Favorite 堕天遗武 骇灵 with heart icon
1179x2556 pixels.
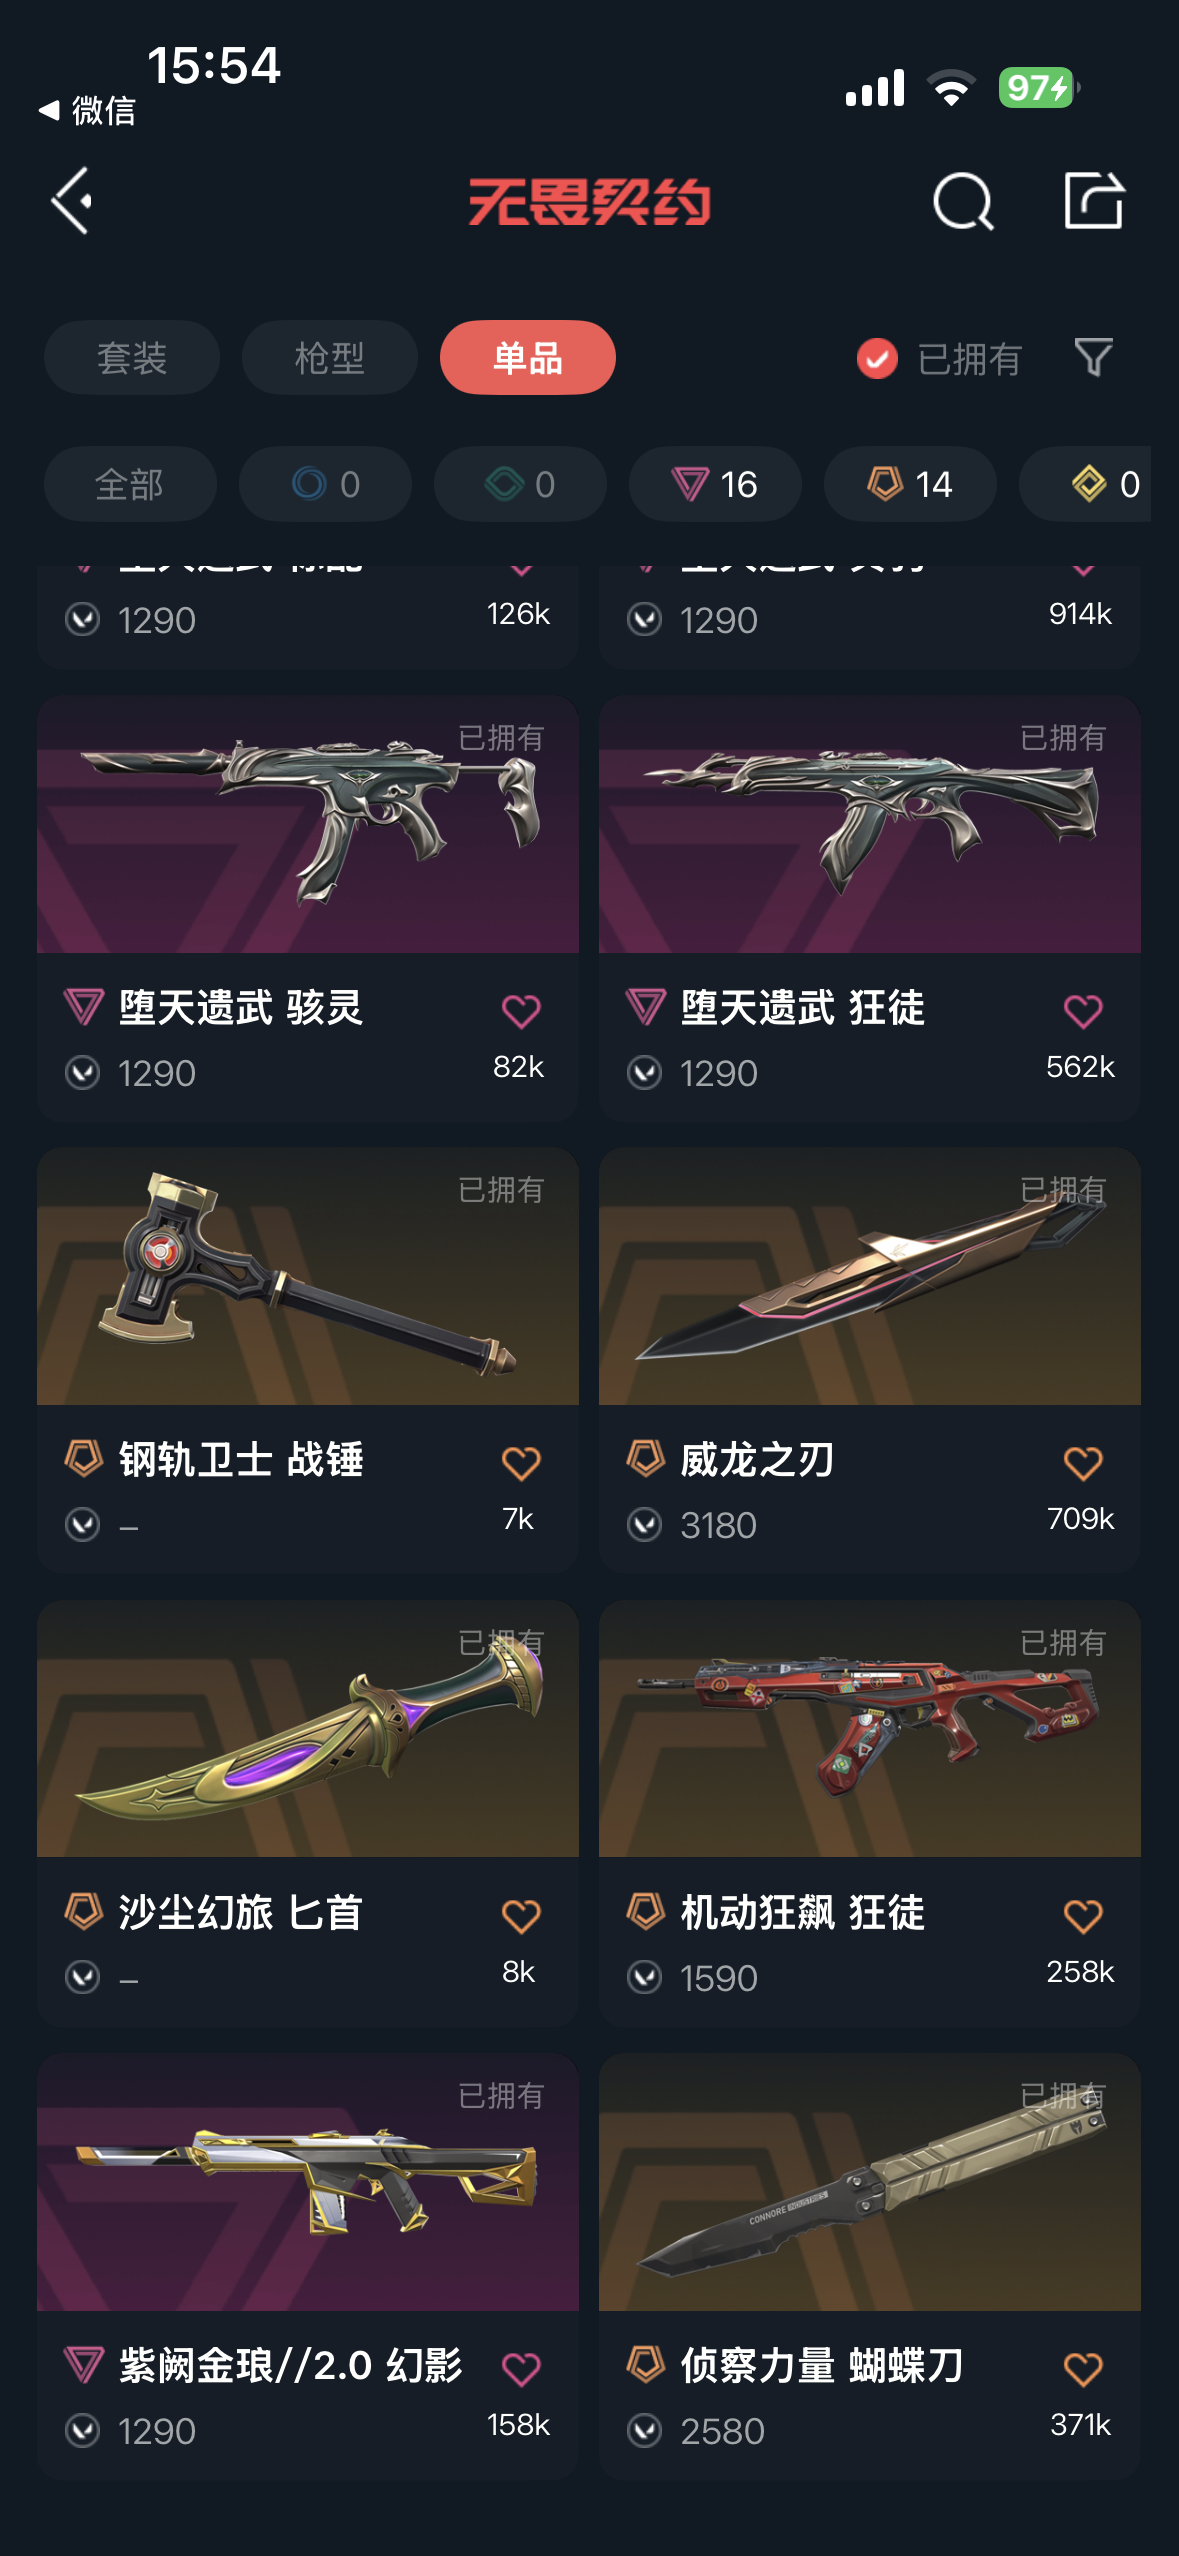pos(521,1011)
